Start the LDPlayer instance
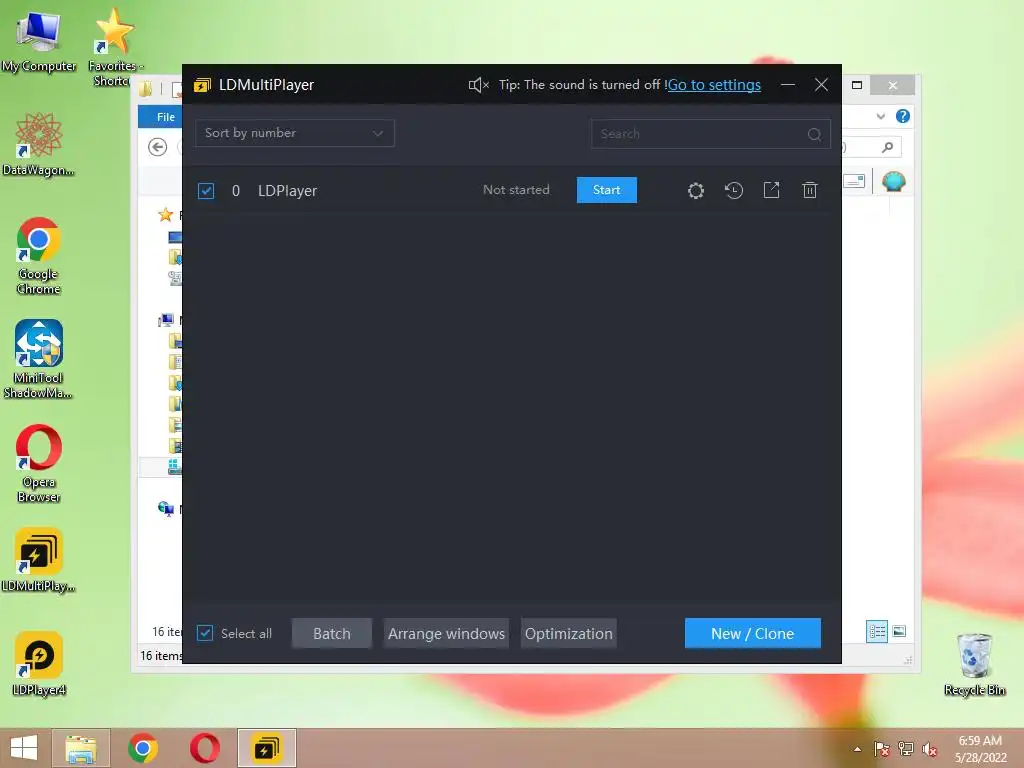The image size is (1024, 768). 607,190
